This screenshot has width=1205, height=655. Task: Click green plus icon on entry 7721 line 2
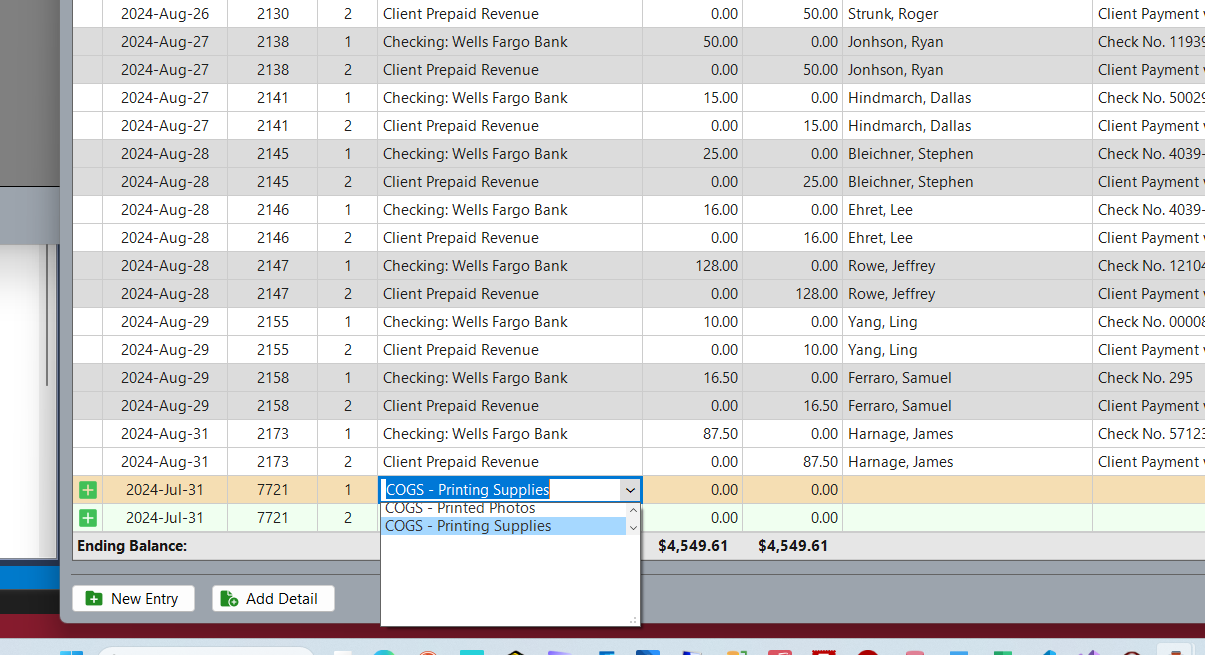[x=88, y=518]
